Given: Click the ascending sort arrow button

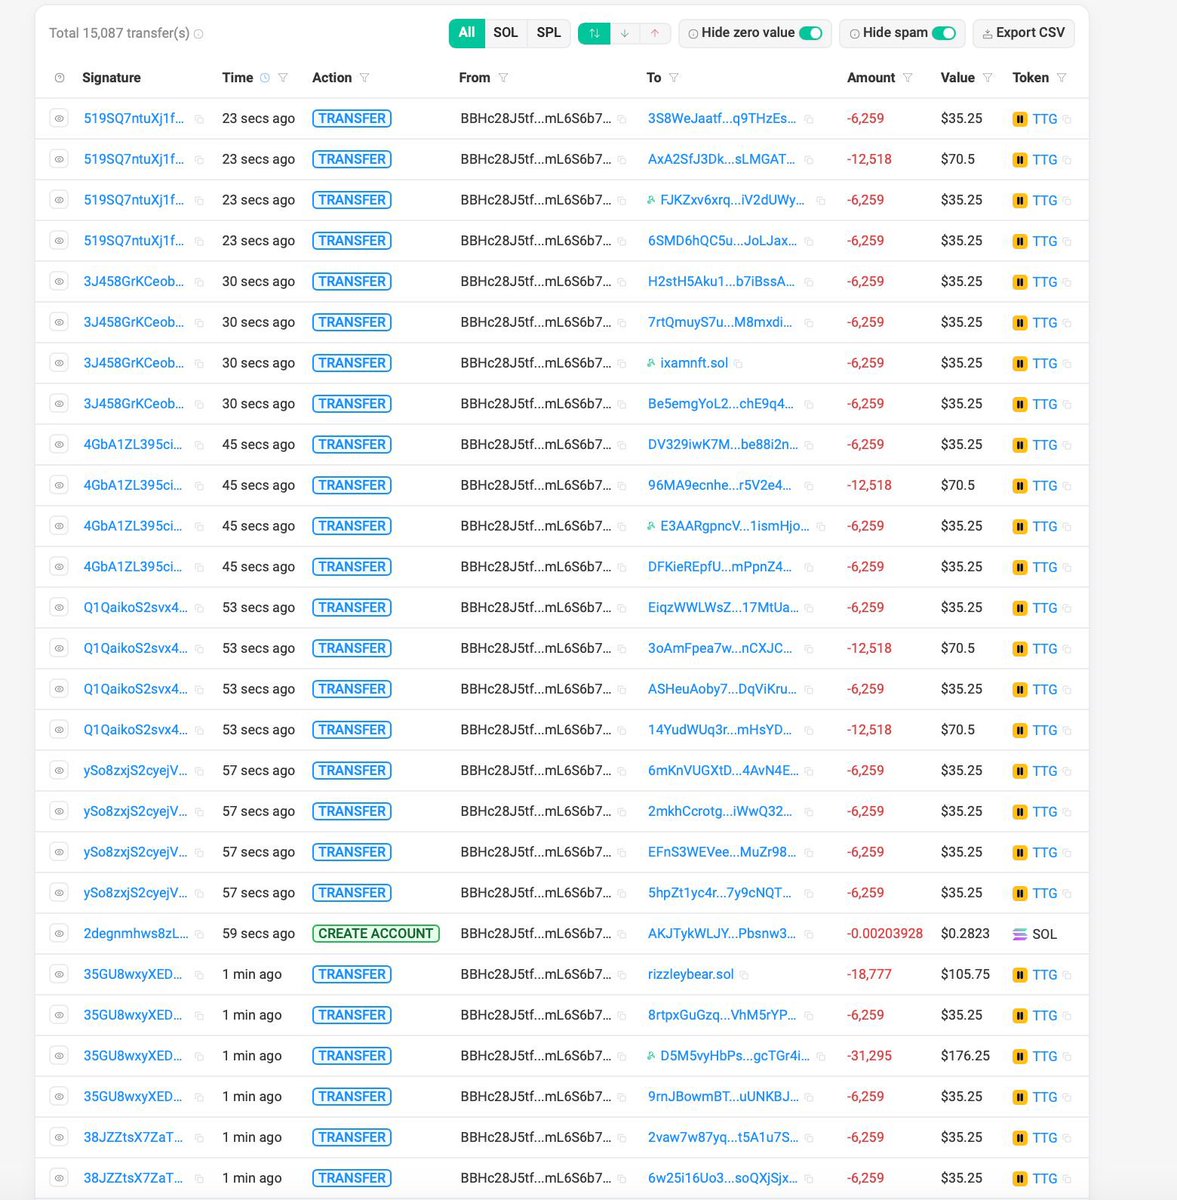Looking at the screenshot, I should [655, 33].
